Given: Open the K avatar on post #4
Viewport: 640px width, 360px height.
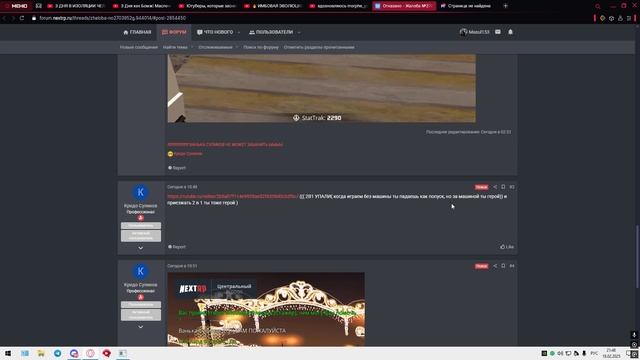Looking at the screenshot, I should [140, 271].
